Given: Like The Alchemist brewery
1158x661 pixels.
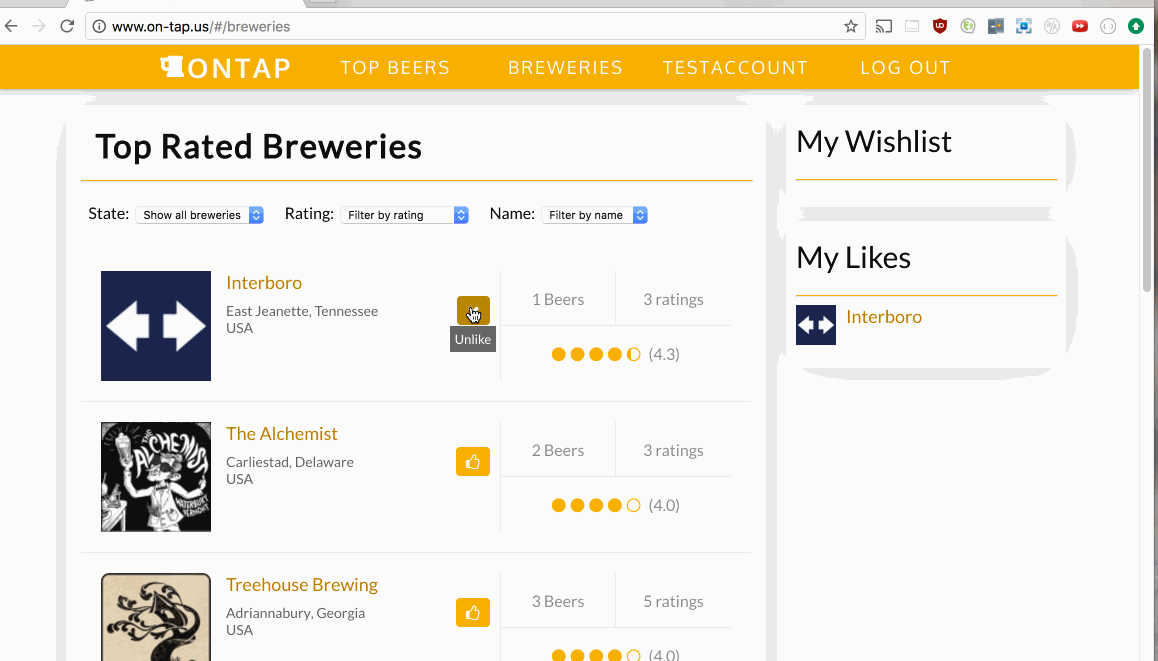Looking at the screenshot, I should [x=473, y=462].
